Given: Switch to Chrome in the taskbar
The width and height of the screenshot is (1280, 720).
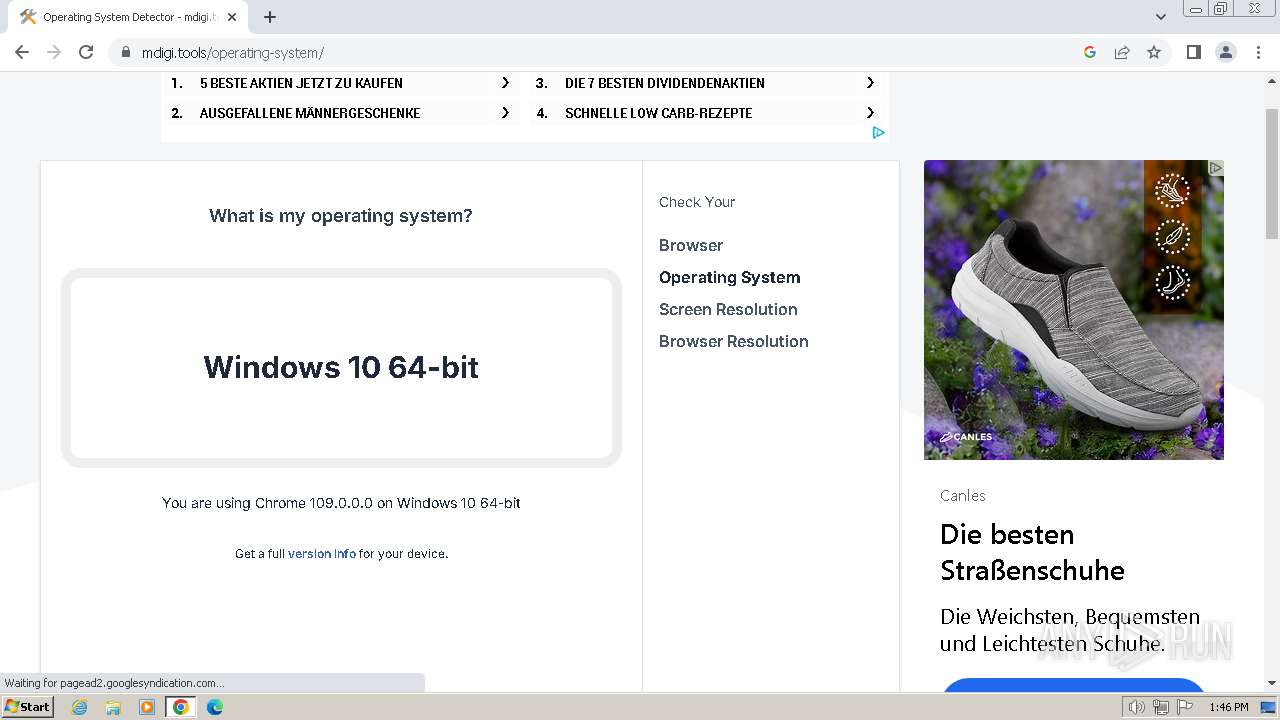Looking at the screenshot, I should (181, 707).
